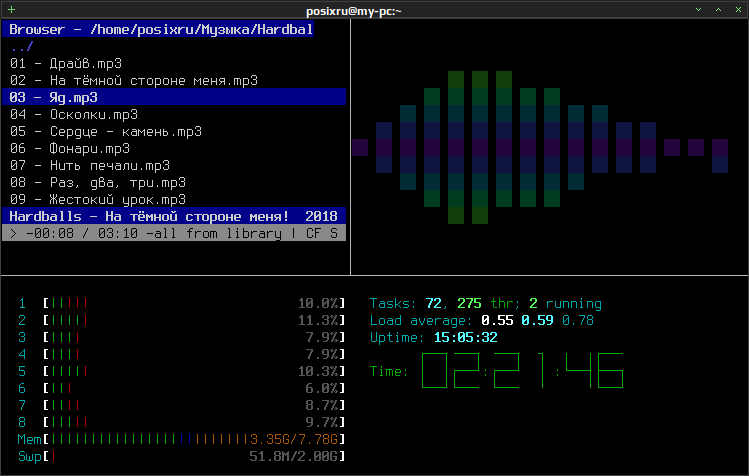Click swap value '51.8M/2.00G'

[294, 456]
